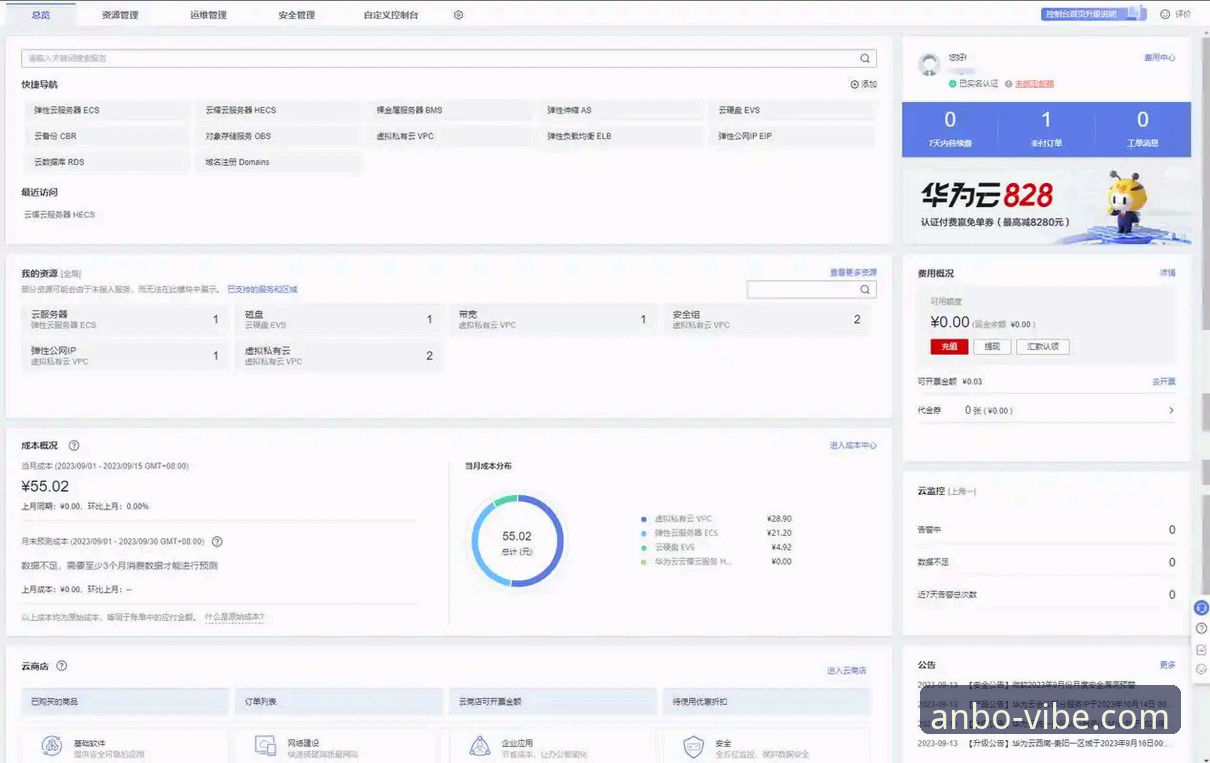Open 进入成本中心 link
This screenshot has width=1210, height=763.
[x=853, y=446]
